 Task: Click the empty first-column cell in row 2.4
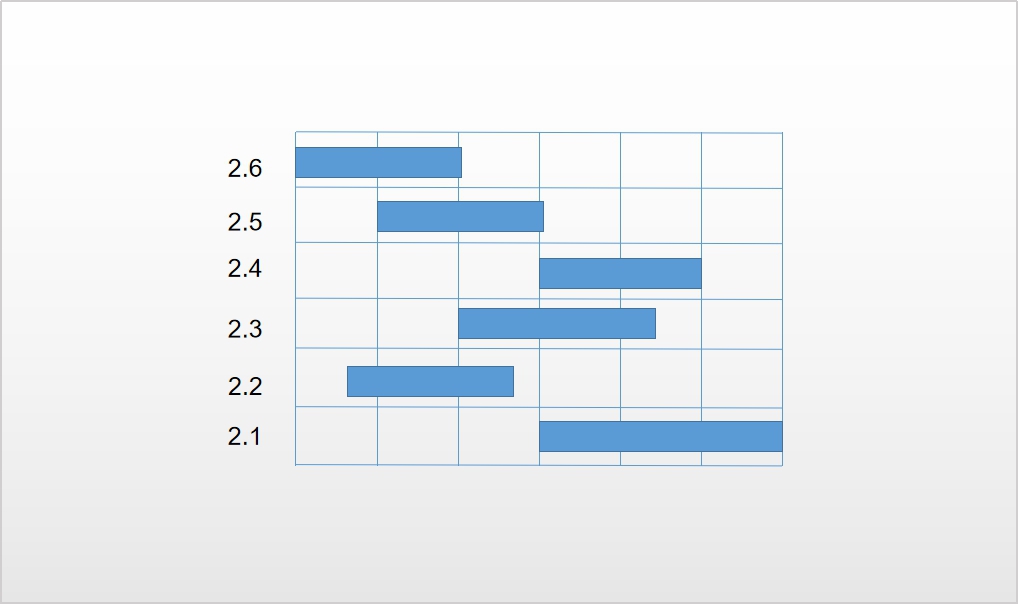click(x=337, y=270)
